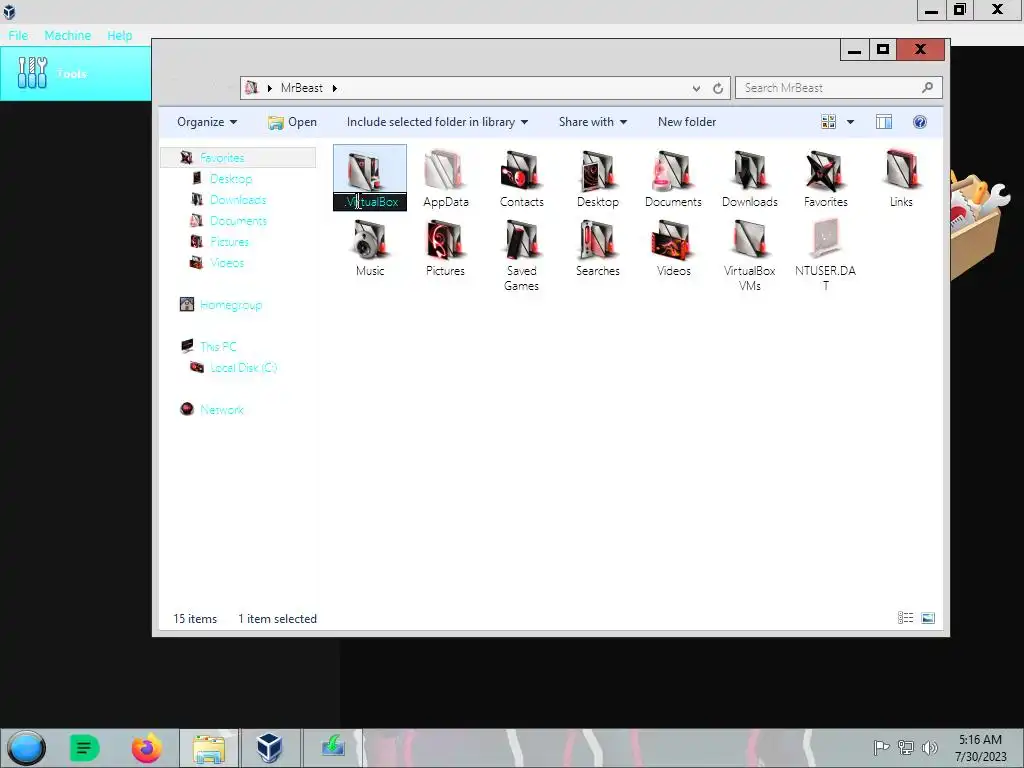The height and width of the screenshot is (768, 1024).
Task: Select Favorites in navigation pane
Action: [x=221, y=157]
